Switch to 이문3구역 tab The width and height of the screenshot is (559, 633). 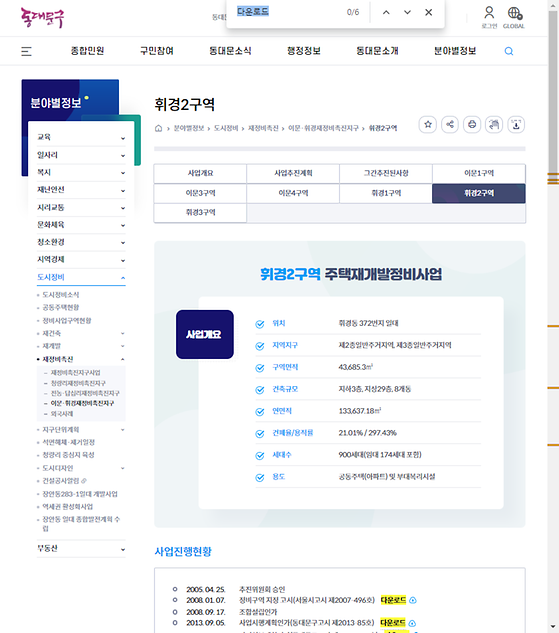pos(200,193)
